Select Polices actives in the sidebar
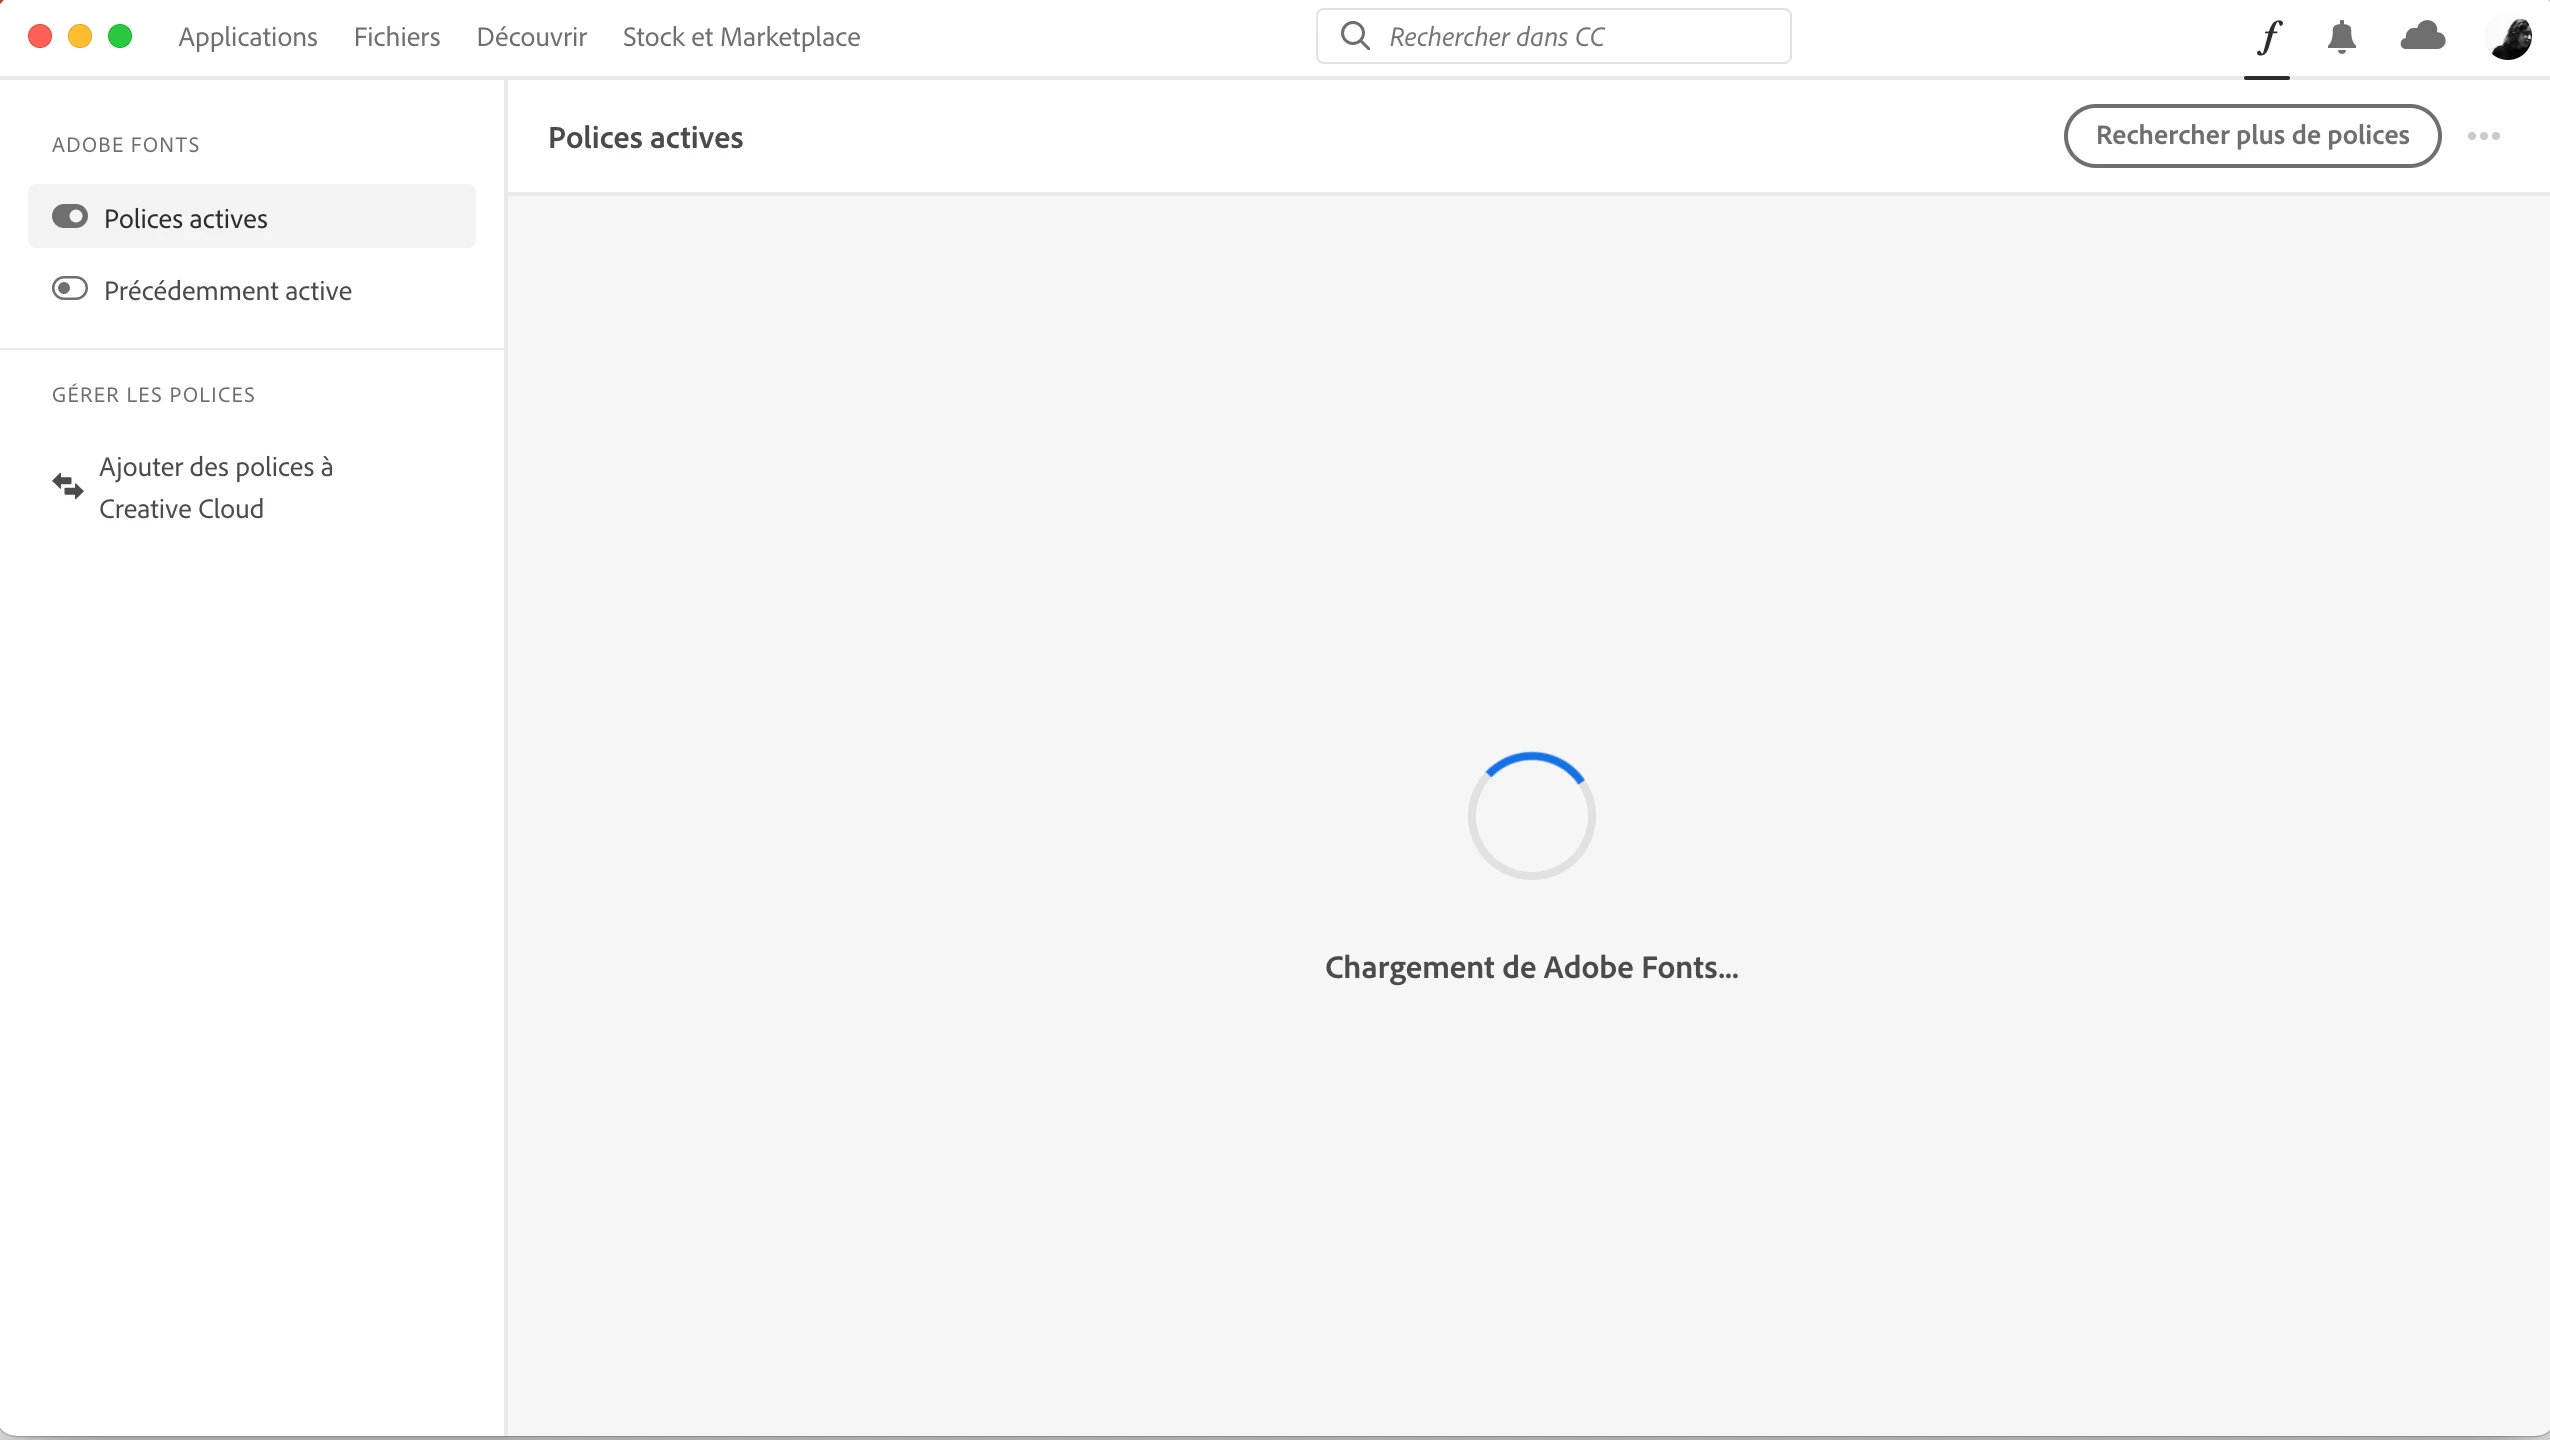This screenshot has width=2550, height=1440. tap(186, 218)
